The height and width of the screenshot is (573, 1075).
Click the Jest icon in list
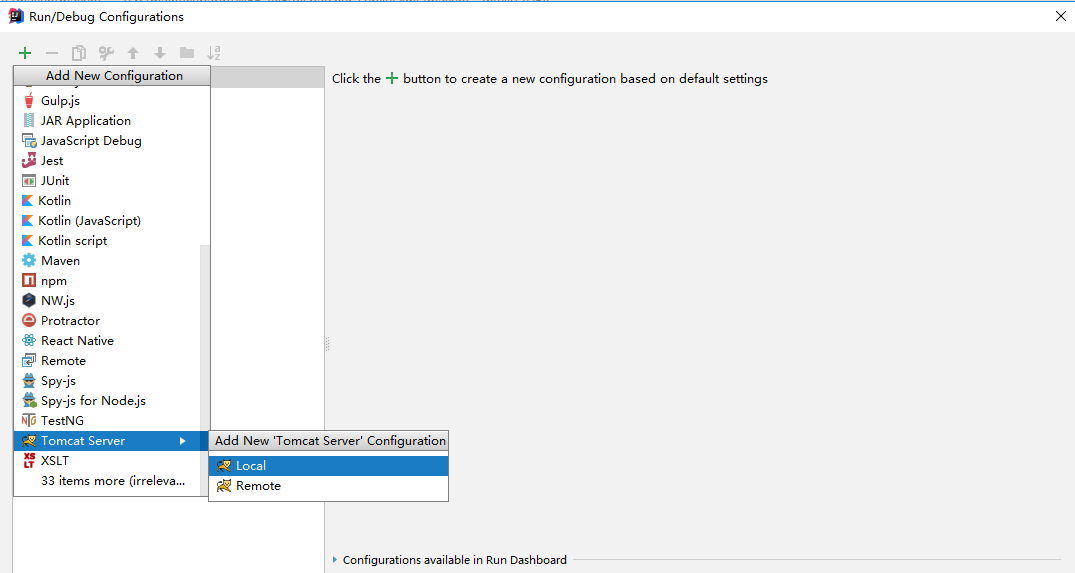point(29,160)
